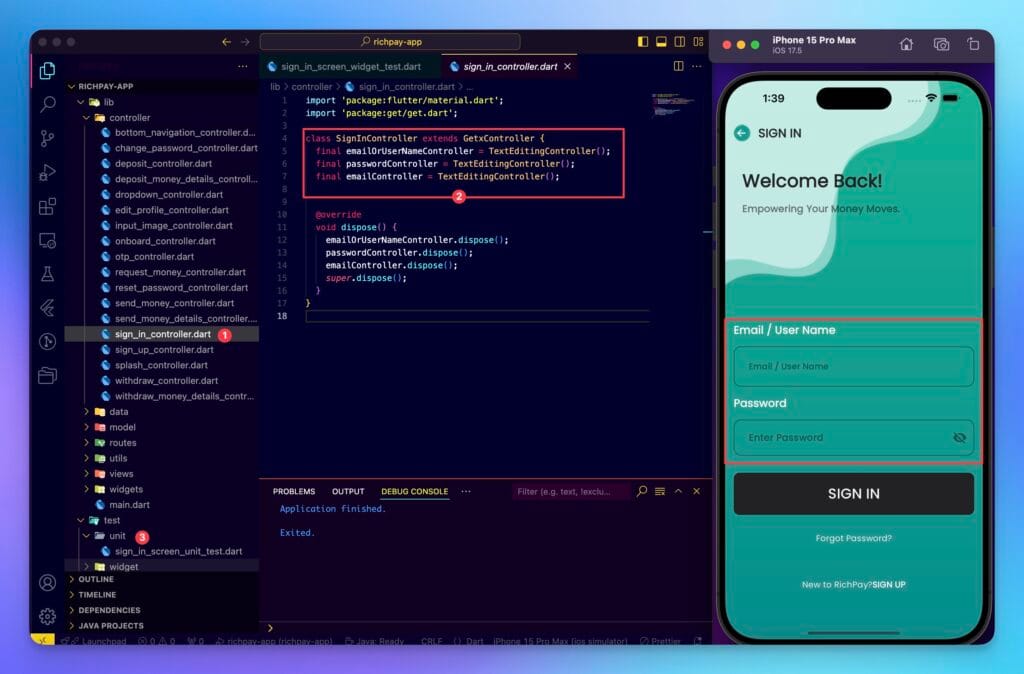Show more panel tabs ellipsis

pyautogui.click(x=466, y=491)
